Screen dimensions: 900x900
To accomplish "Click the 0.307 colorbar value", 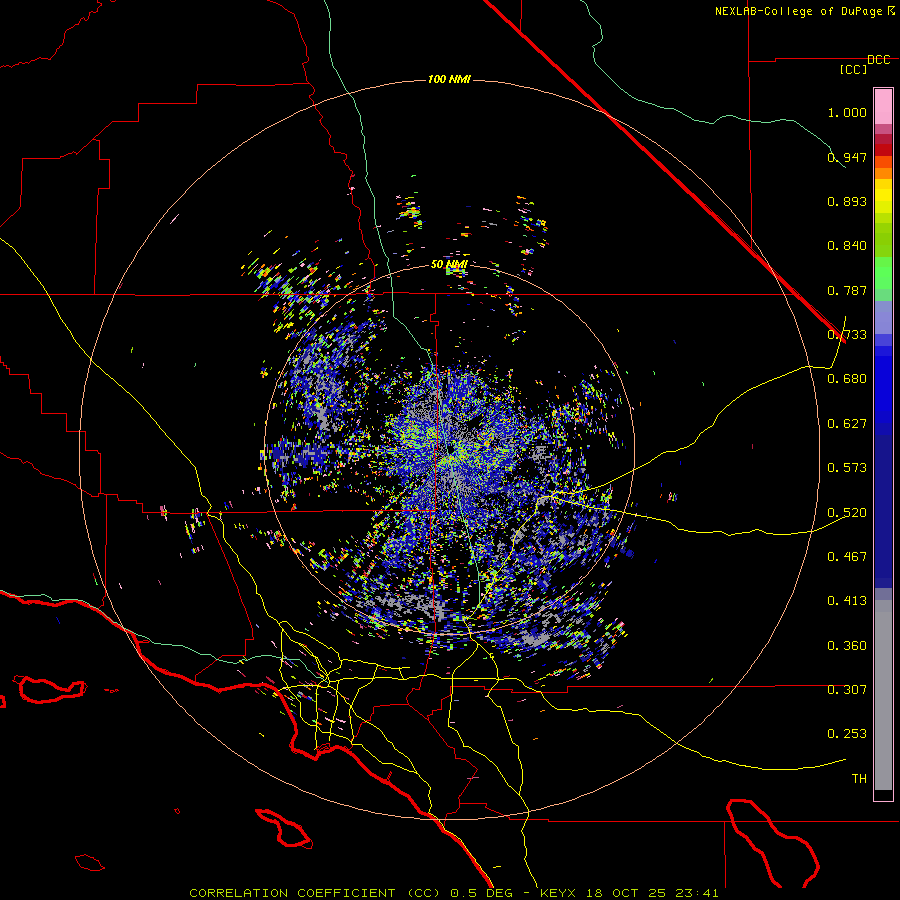I will pyautogui.click(x=847, y=690).
